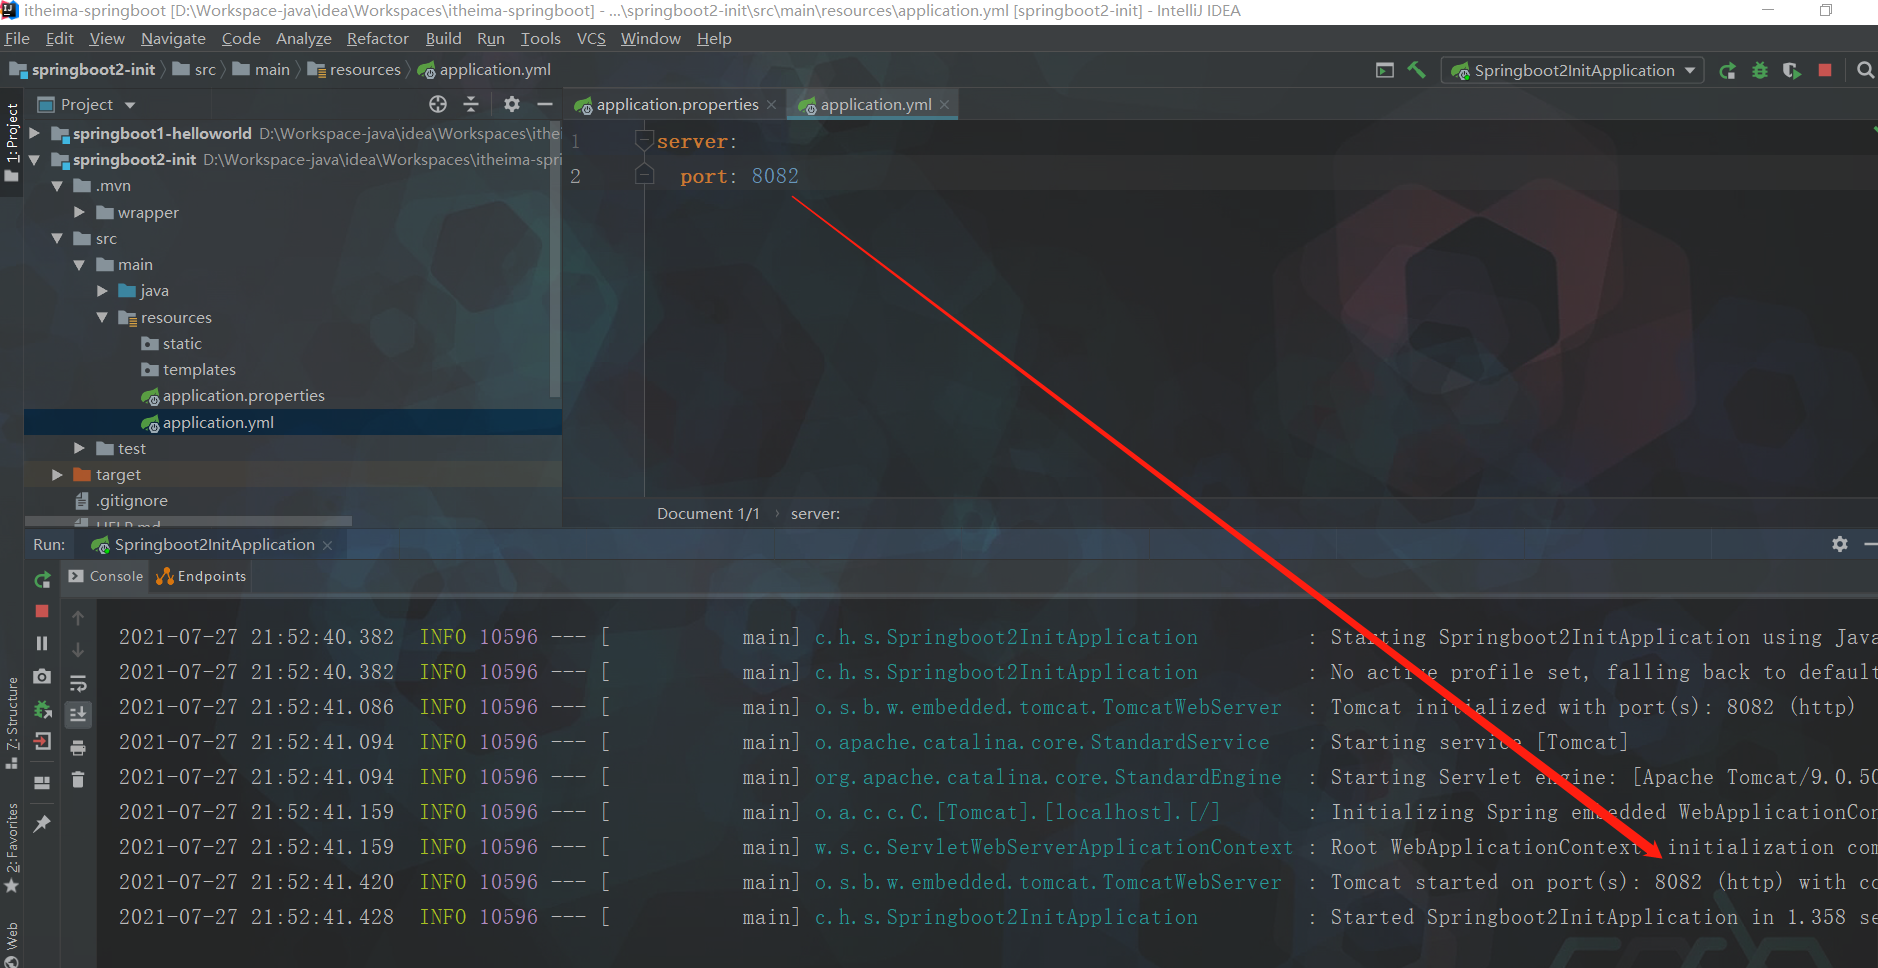The height and width of the screenshot is (968, 1878).
Task: Toggle soft-wrap in the console
Action: pyautogui.click(x=78, y=683)
